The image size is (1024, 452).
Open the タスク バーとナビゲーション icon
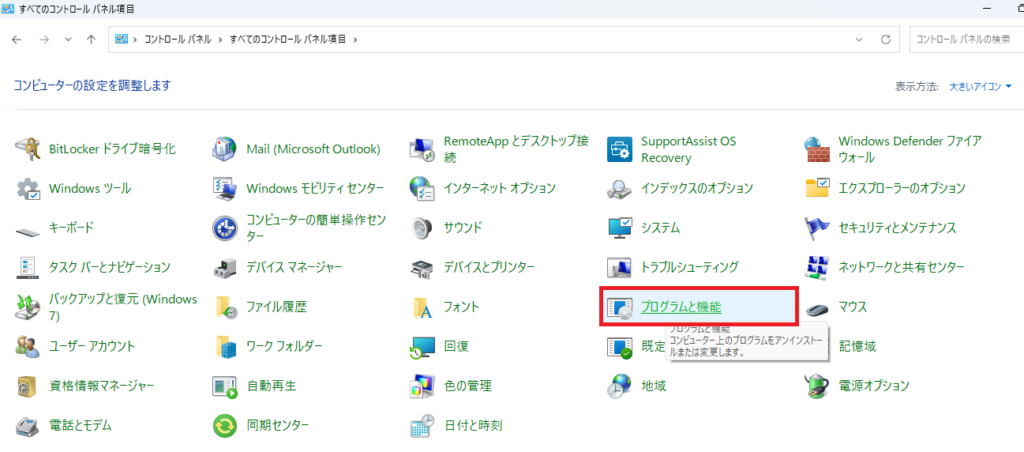[27, 267]
